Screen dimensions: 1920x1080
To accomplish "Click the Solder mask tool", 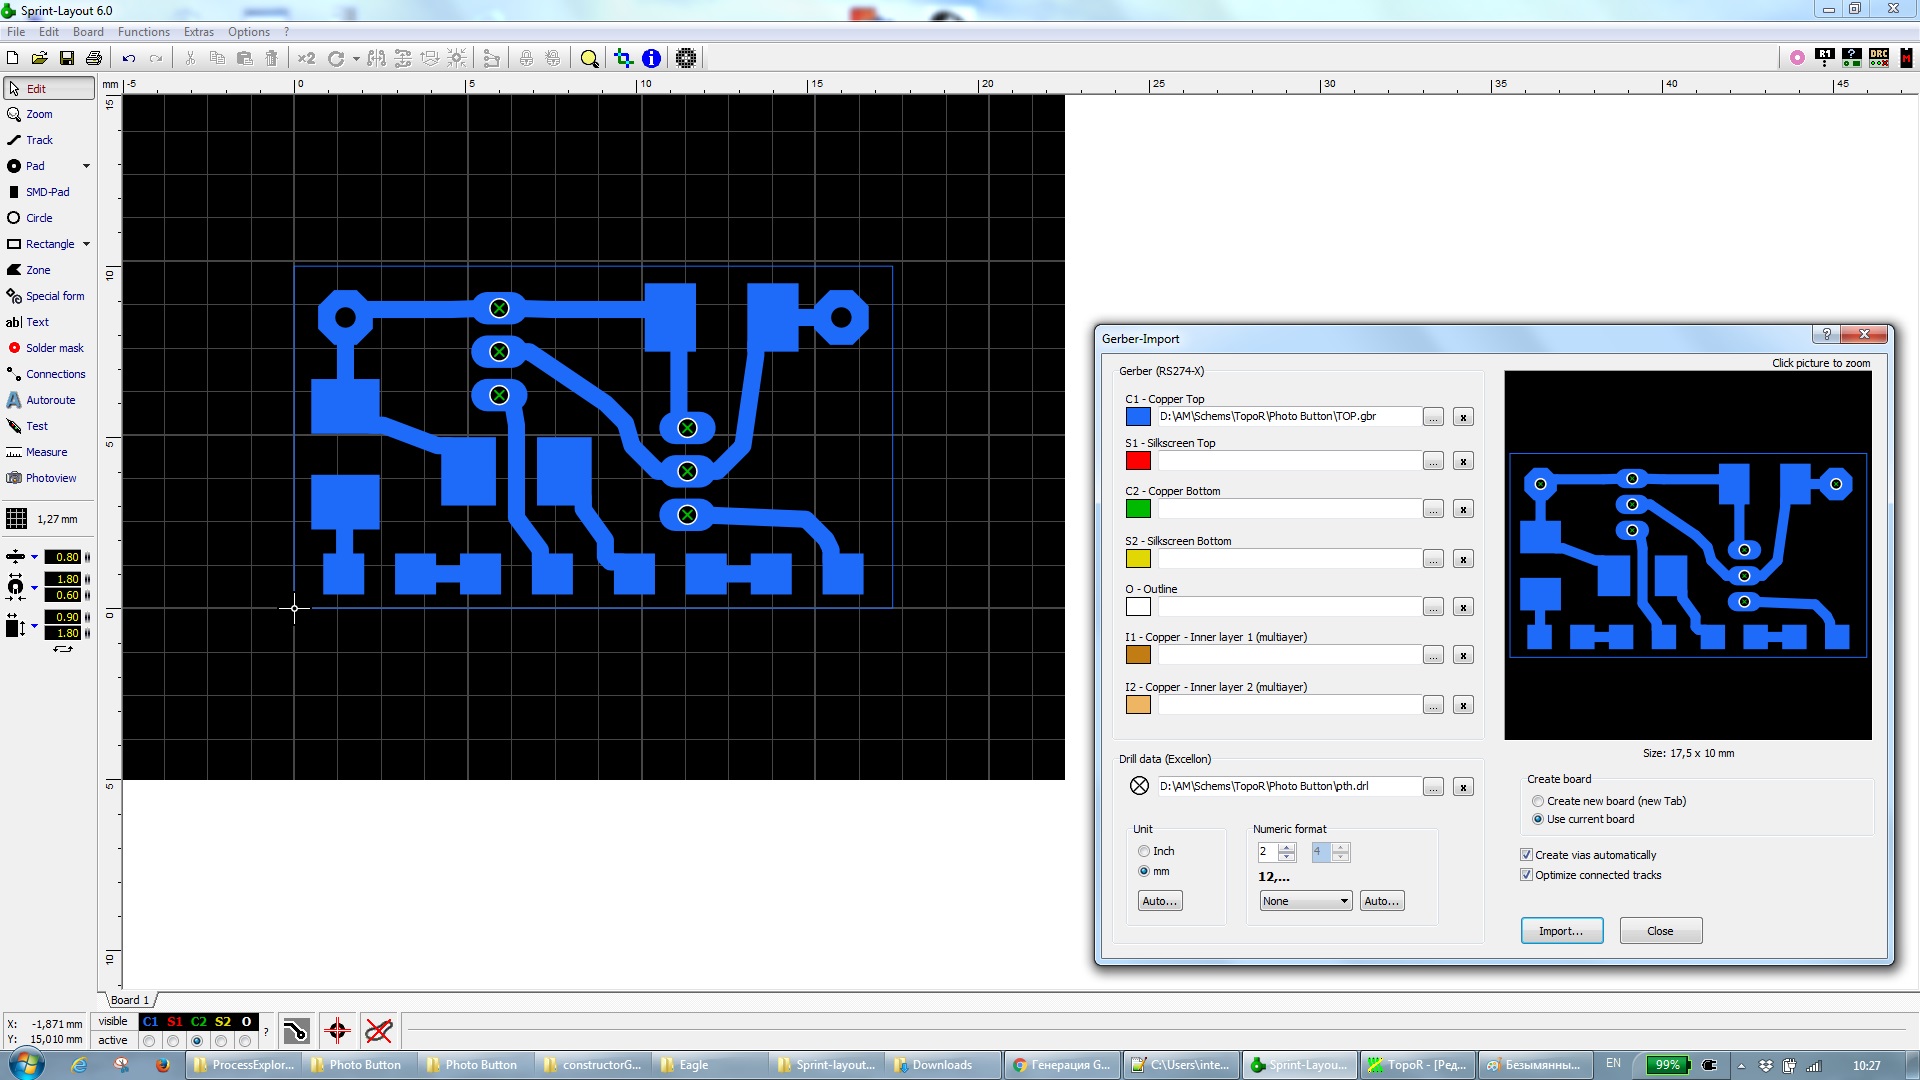I will coord(54,348).
